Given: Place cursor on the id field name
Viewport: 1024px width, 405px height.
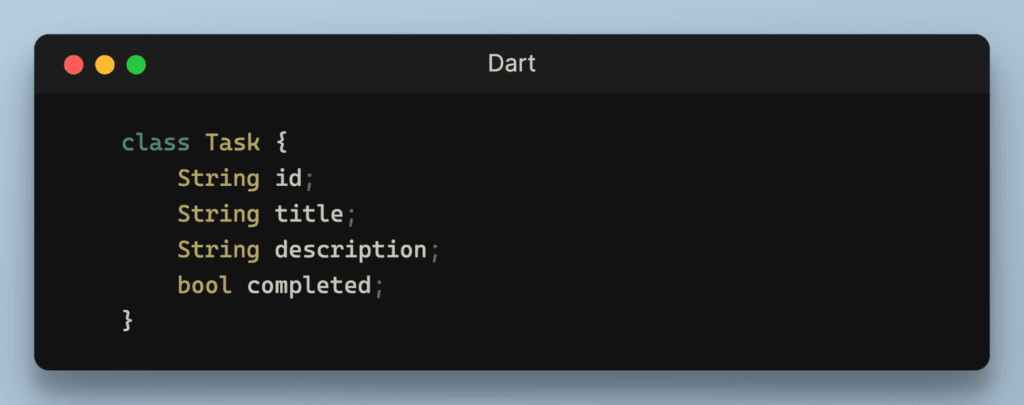Looking at the screenshot, I should tap(288, 178).
